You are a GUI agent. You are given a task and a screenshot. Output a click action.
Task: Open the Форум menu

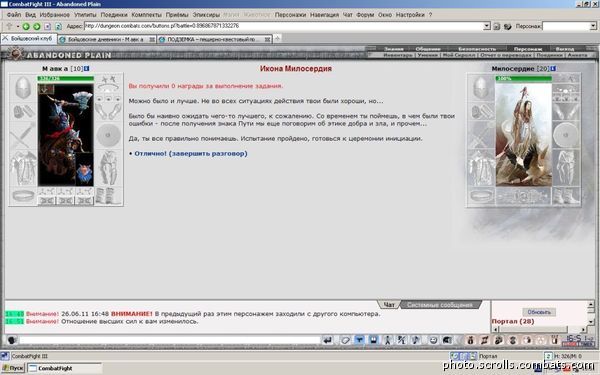click(365, 15)
